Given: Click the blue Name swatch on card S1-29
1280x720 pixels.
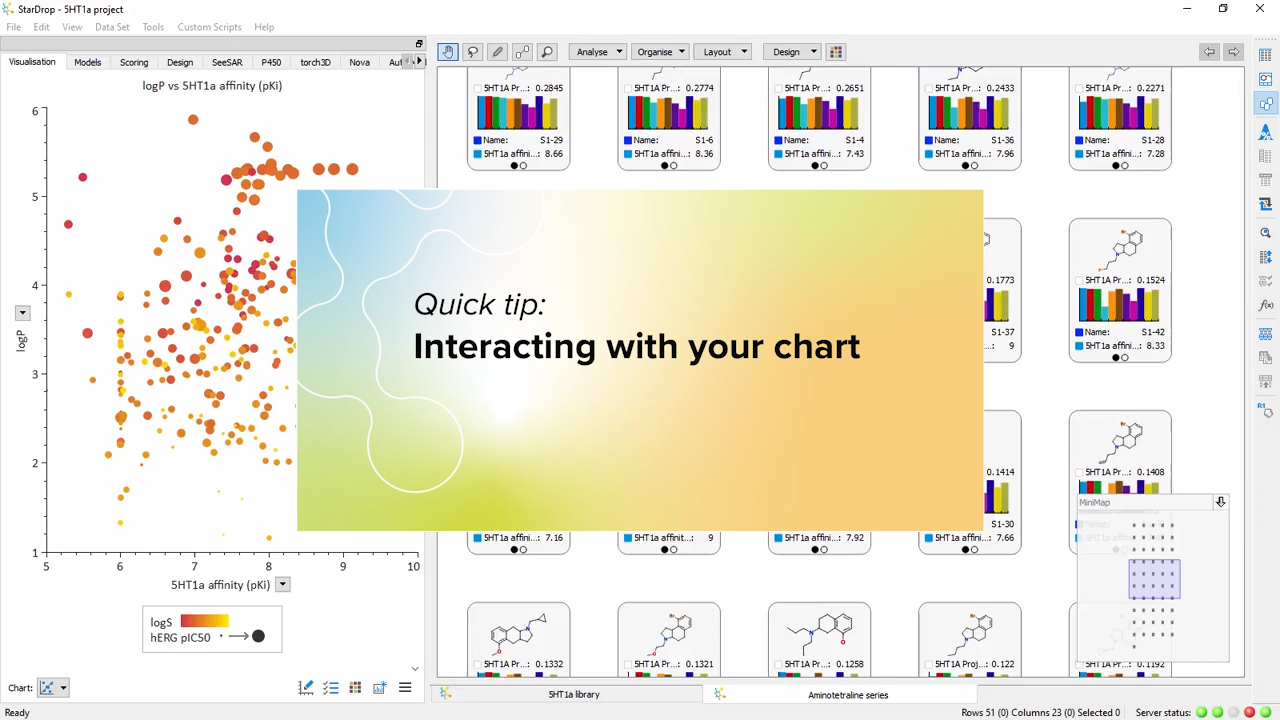Looking at the screenshot, I should click(x=478, y=141).
